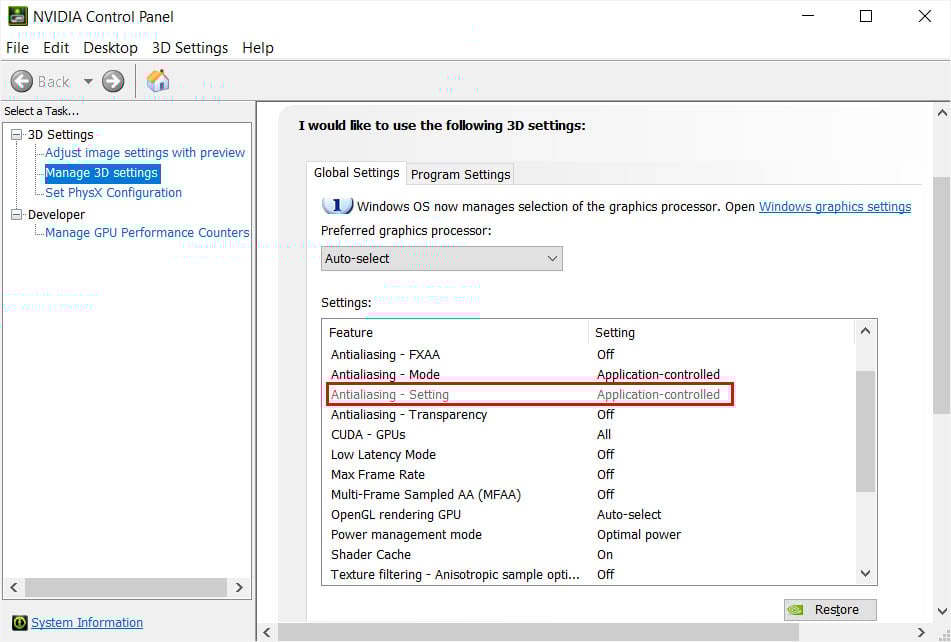
Task: Click the All value for CUDA - GPUs
Action: [604, 435]
